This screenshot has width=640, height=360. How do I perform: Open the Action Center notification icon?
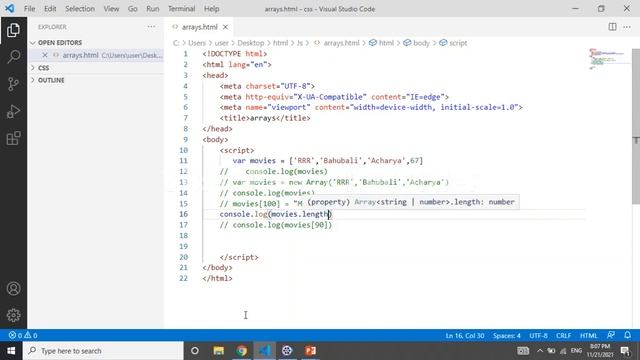(625, 351)
